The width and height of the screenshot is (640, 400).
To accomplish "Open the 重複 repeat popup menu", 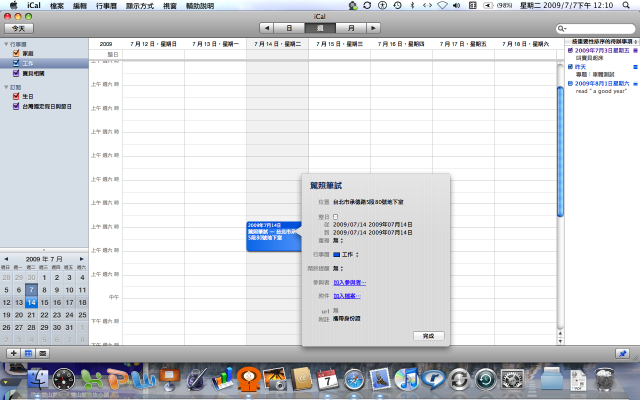I will [338, 240].
